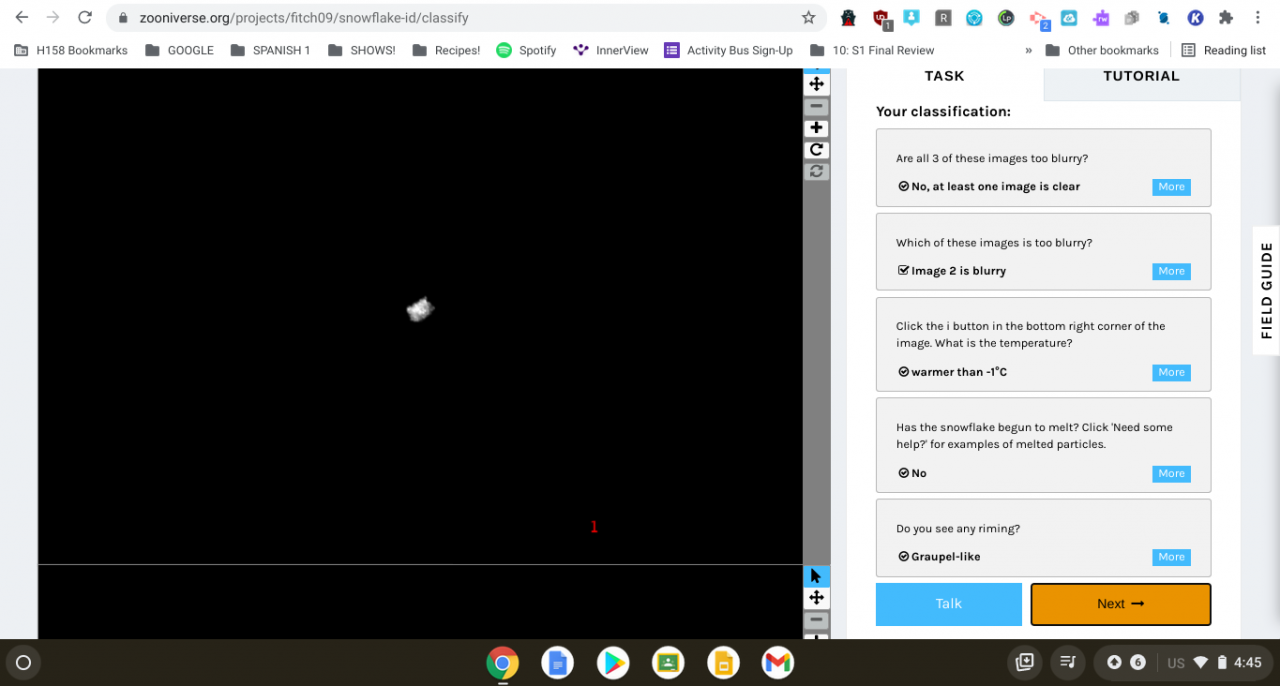The height and width of the screenshot is (686, 1280).
Task: Reload the Zooniverse page
Action: coord(85,18)
